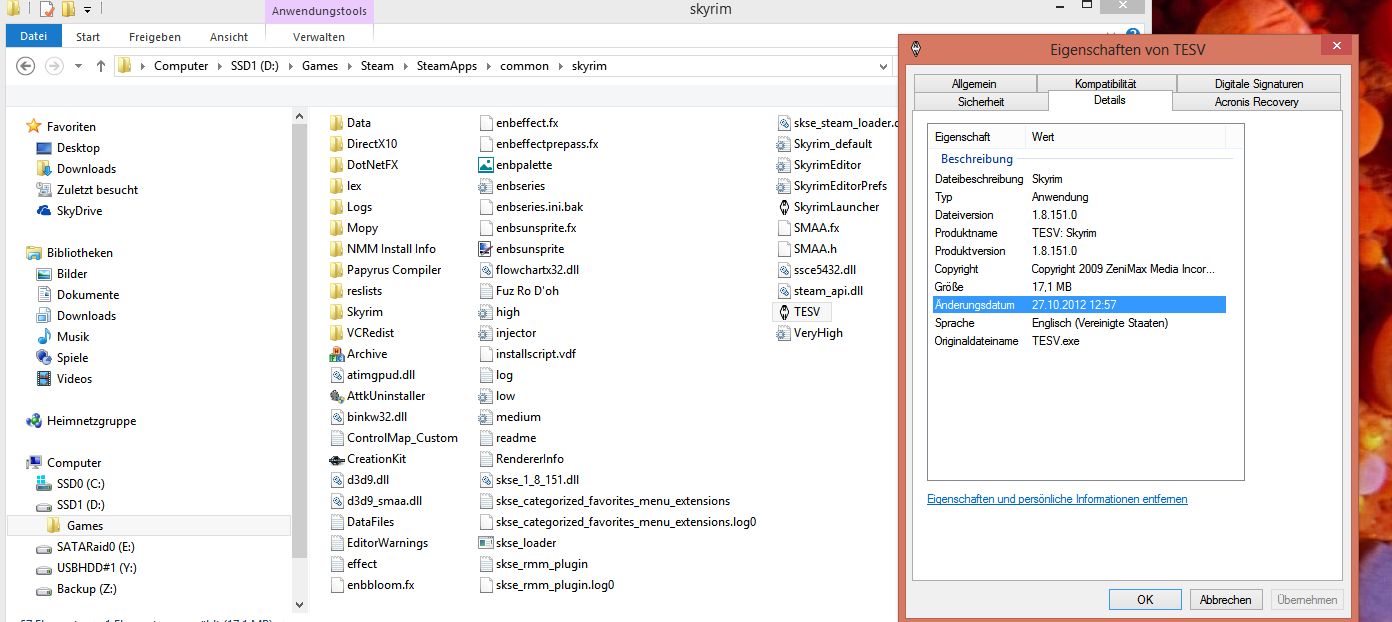The image size is (1392, 622).
Task: Click the Archive application icon
Action: click(x=337, y=354)
